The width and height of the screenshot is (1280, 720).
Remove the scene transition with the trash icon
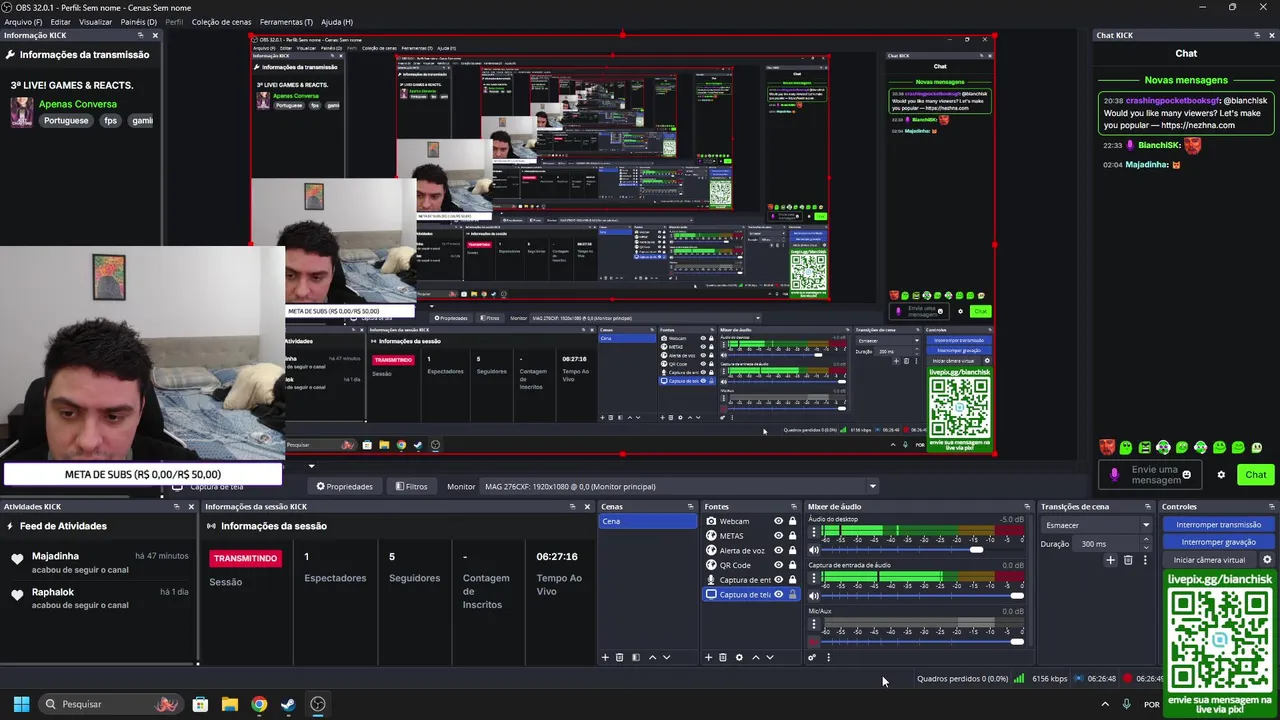tap(1128, 560)
